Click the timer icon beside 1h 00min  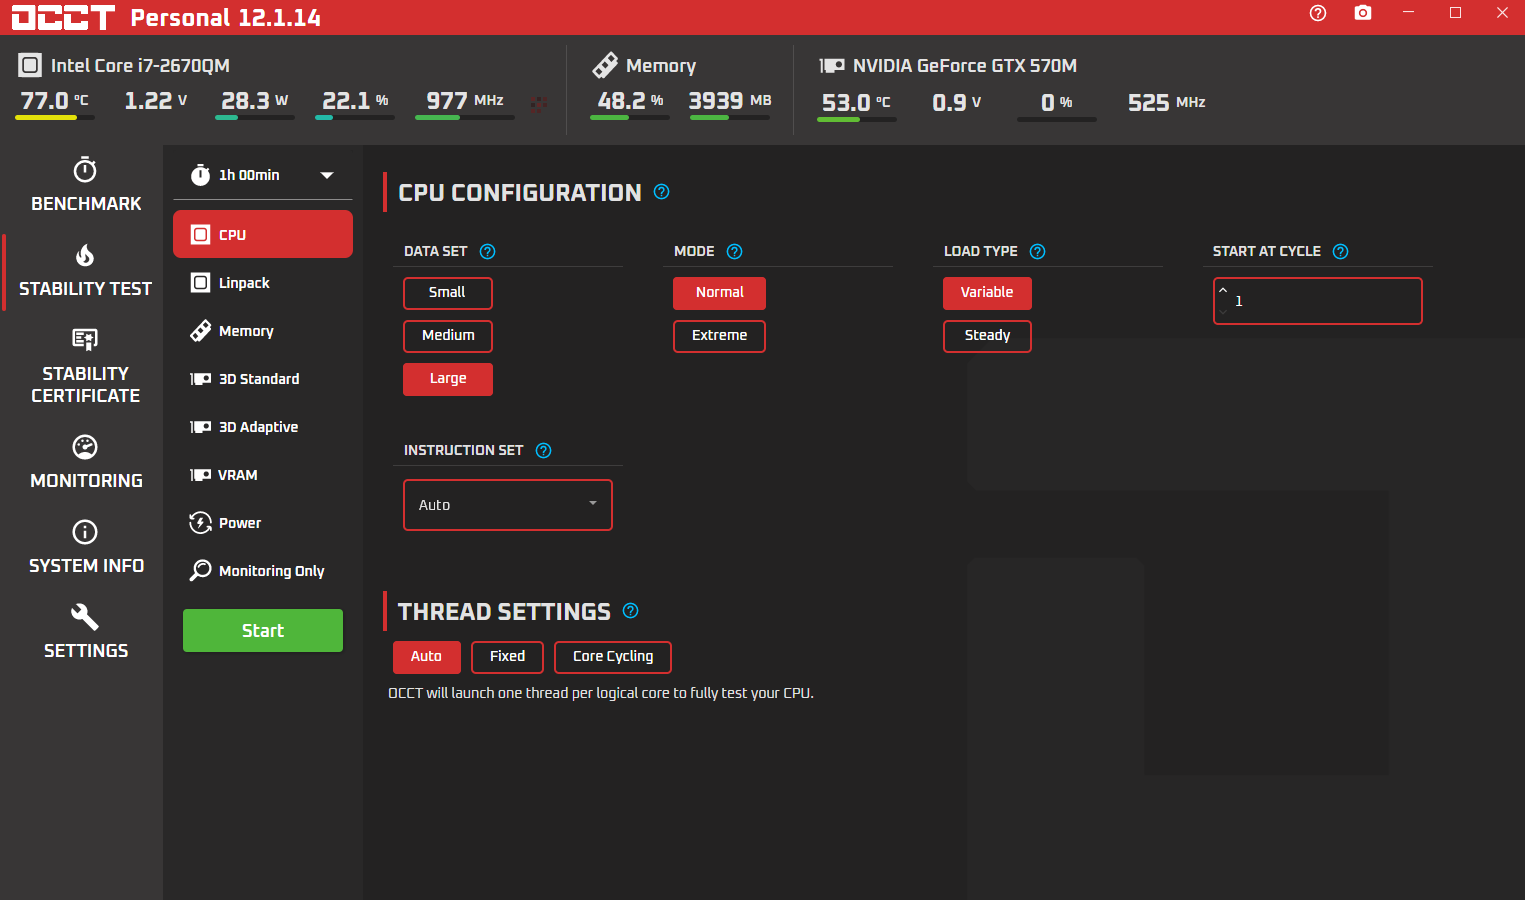click(x=200, y=175)
